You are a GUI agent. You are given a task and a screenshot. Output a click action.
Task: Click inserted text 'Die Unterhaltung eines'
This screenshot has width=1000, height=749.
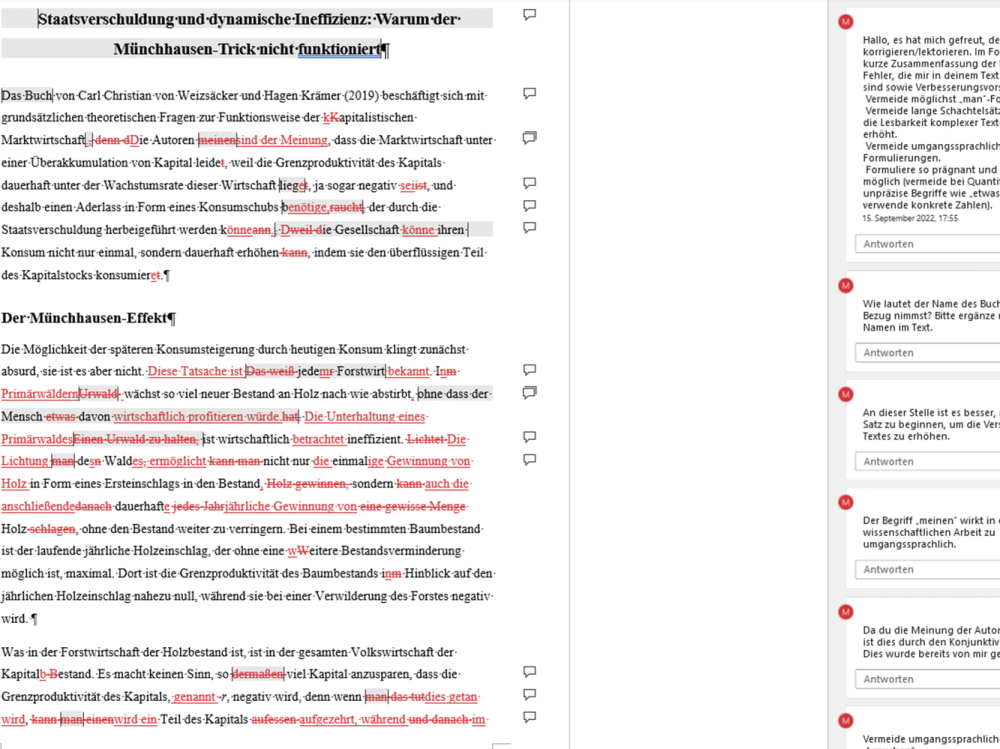coord(365,417)
